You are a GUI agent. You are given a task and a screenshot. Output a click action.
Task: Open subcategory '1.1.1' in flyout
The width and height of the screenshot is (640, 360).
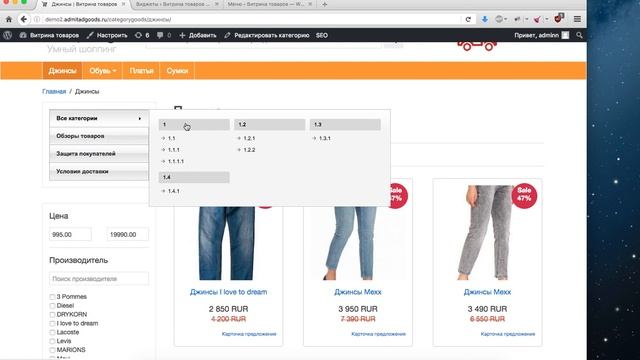(x=173, y=150)
